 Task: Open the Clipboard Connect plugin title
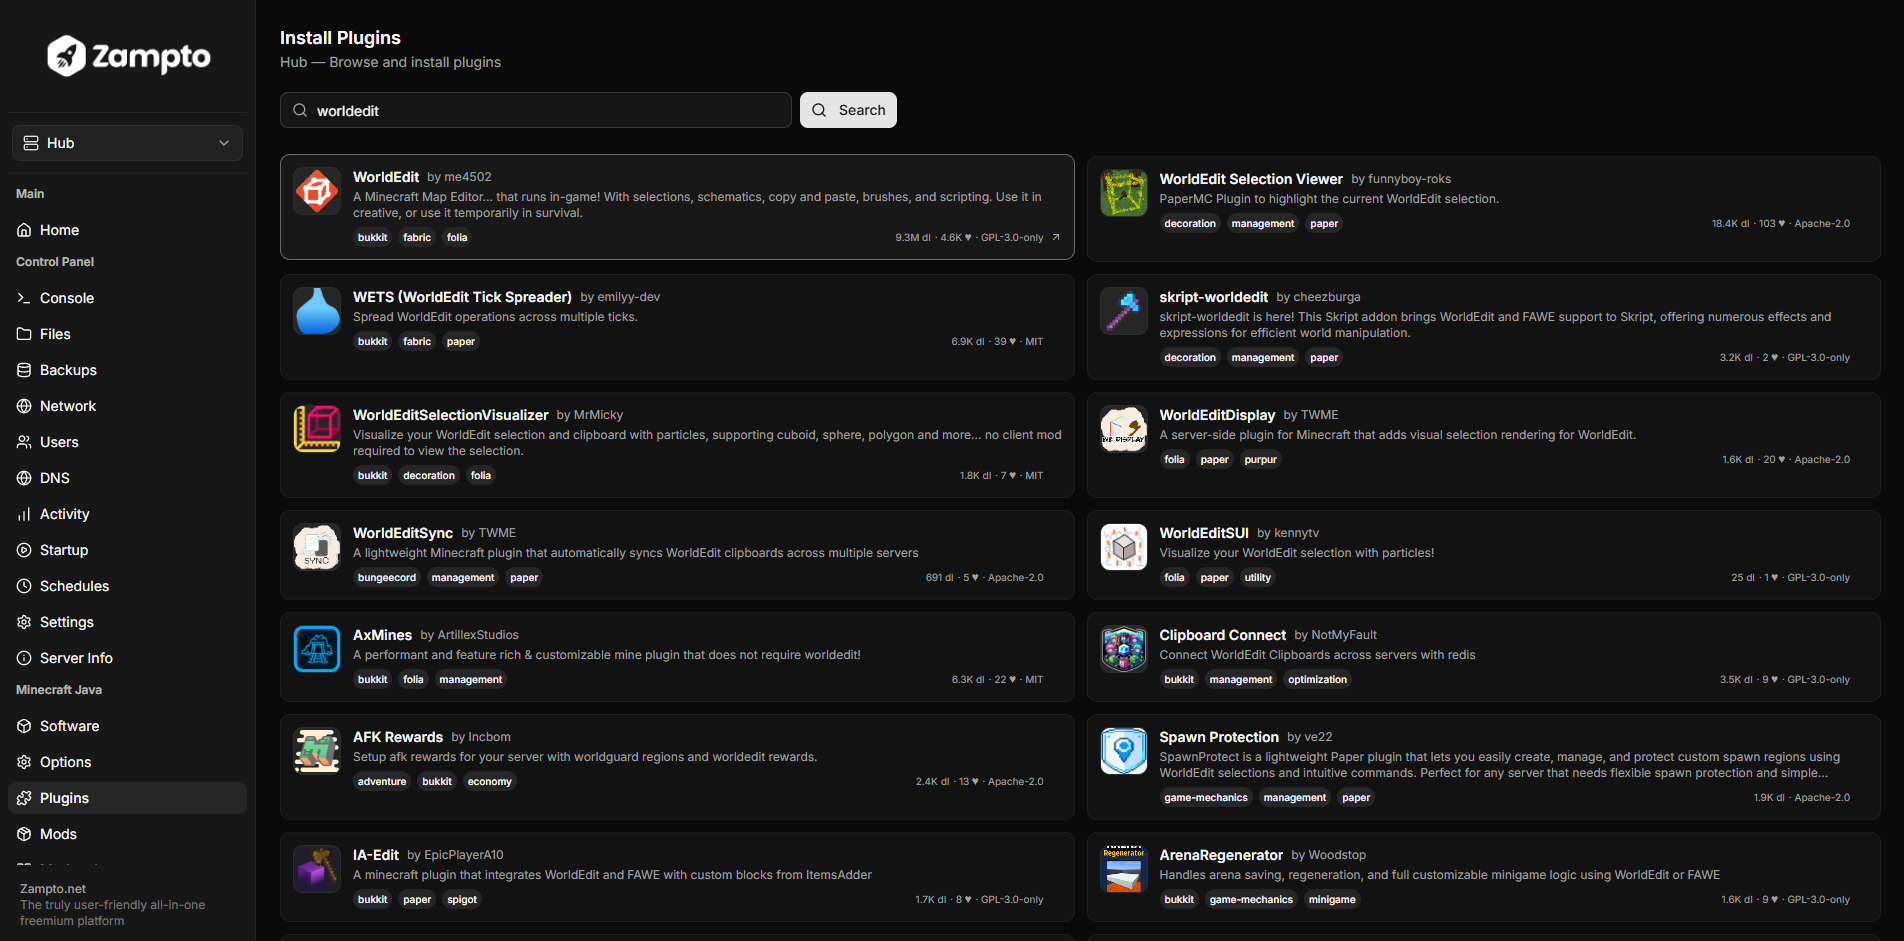coord(1223,635)
